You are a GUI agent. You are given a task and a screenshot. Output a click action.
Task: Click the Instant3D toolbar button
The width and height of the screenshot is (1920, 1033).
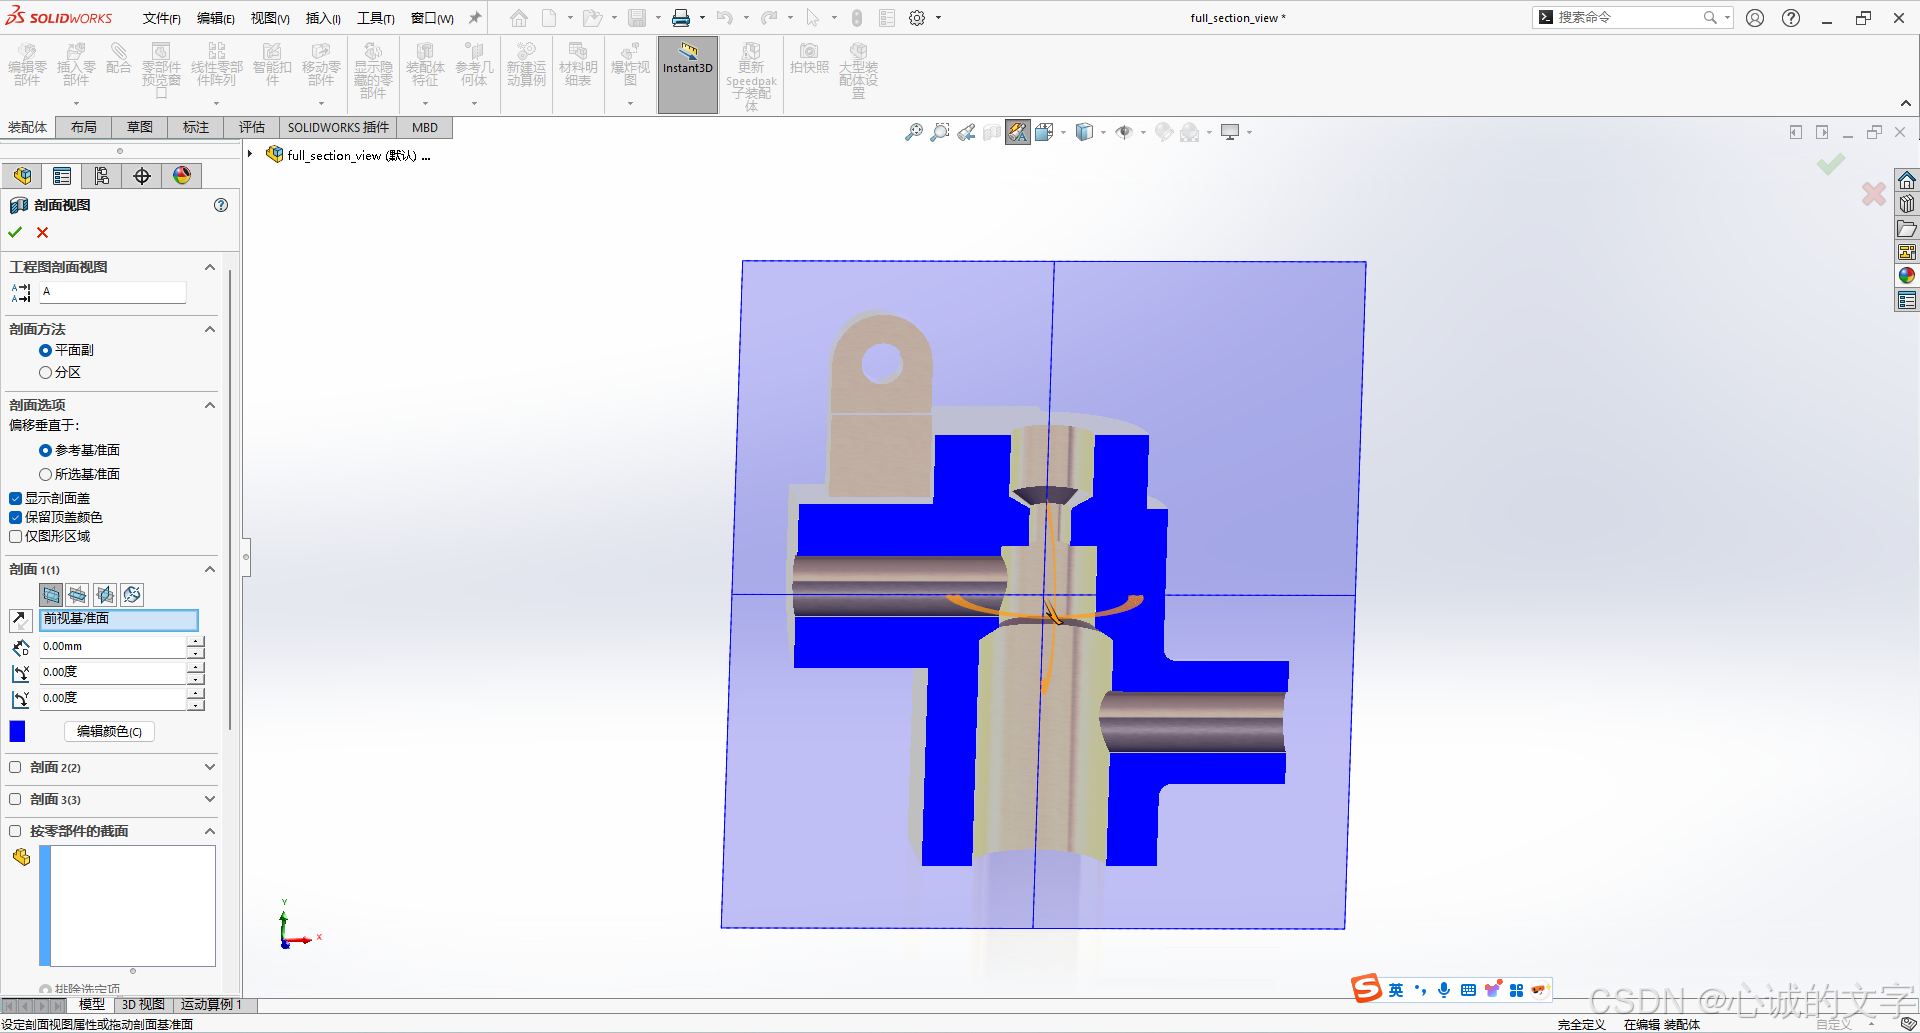(x=688, y=75)
